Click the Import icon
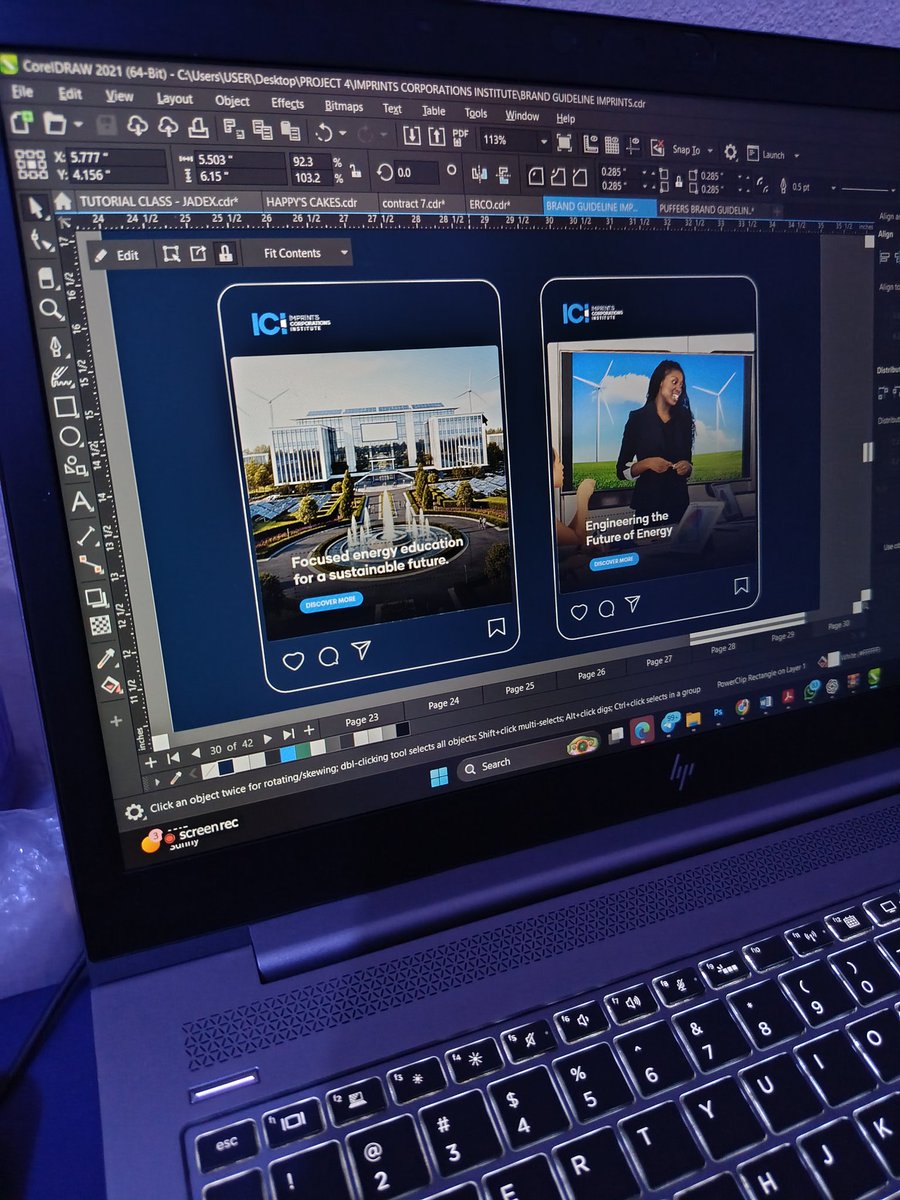The image size is (900, 1200). 411,135
